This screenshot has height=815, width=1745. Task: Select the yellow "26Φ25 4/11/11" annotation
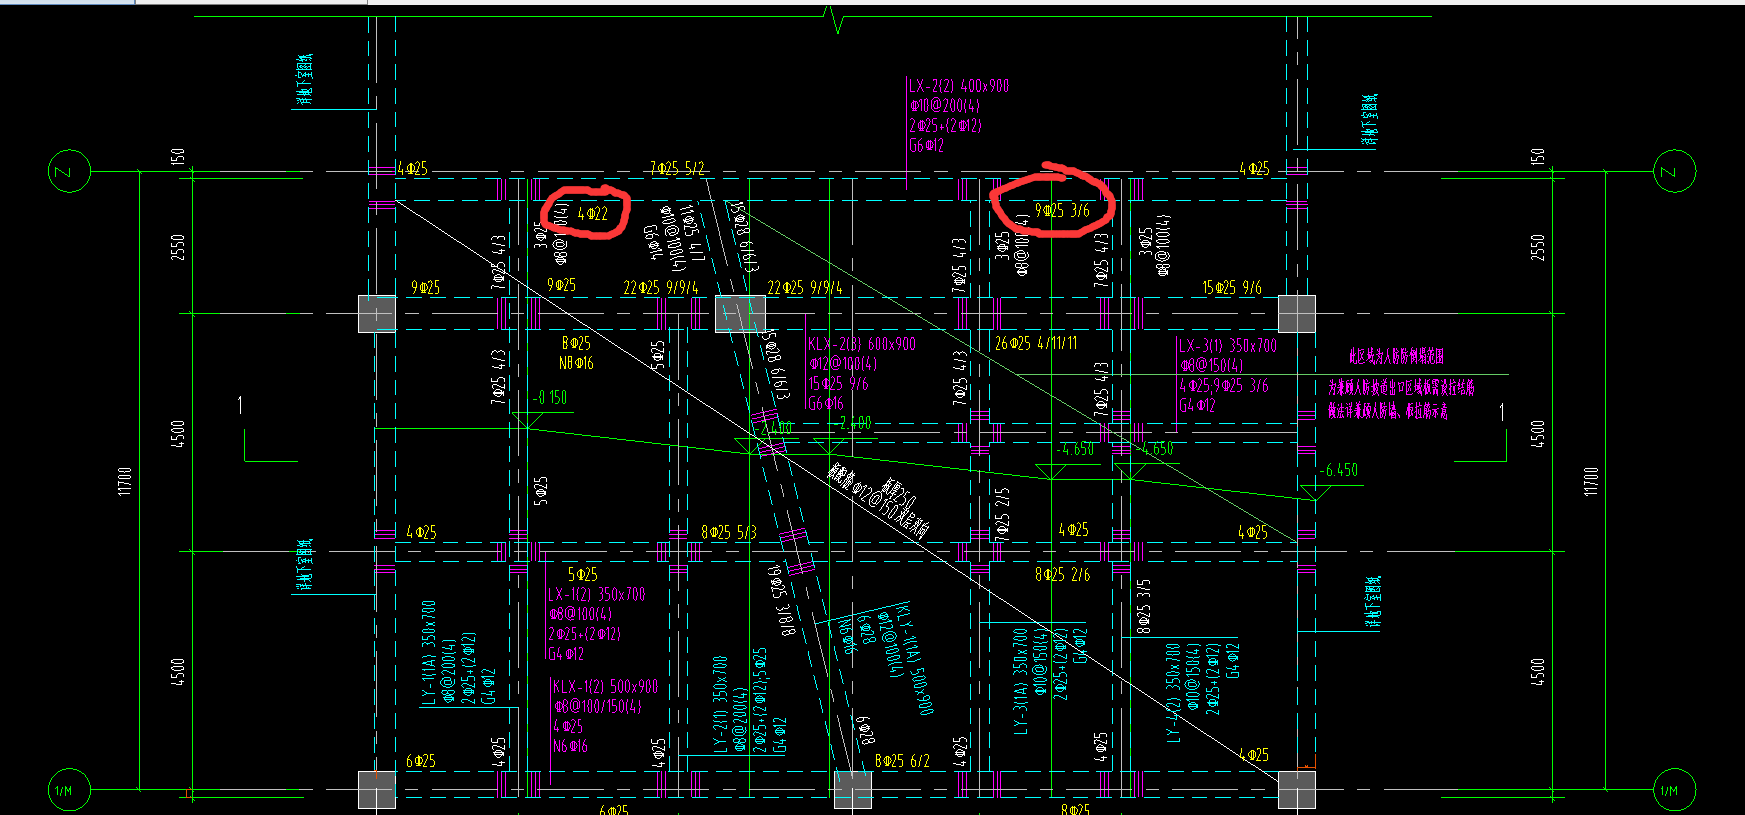[1036, 343]
